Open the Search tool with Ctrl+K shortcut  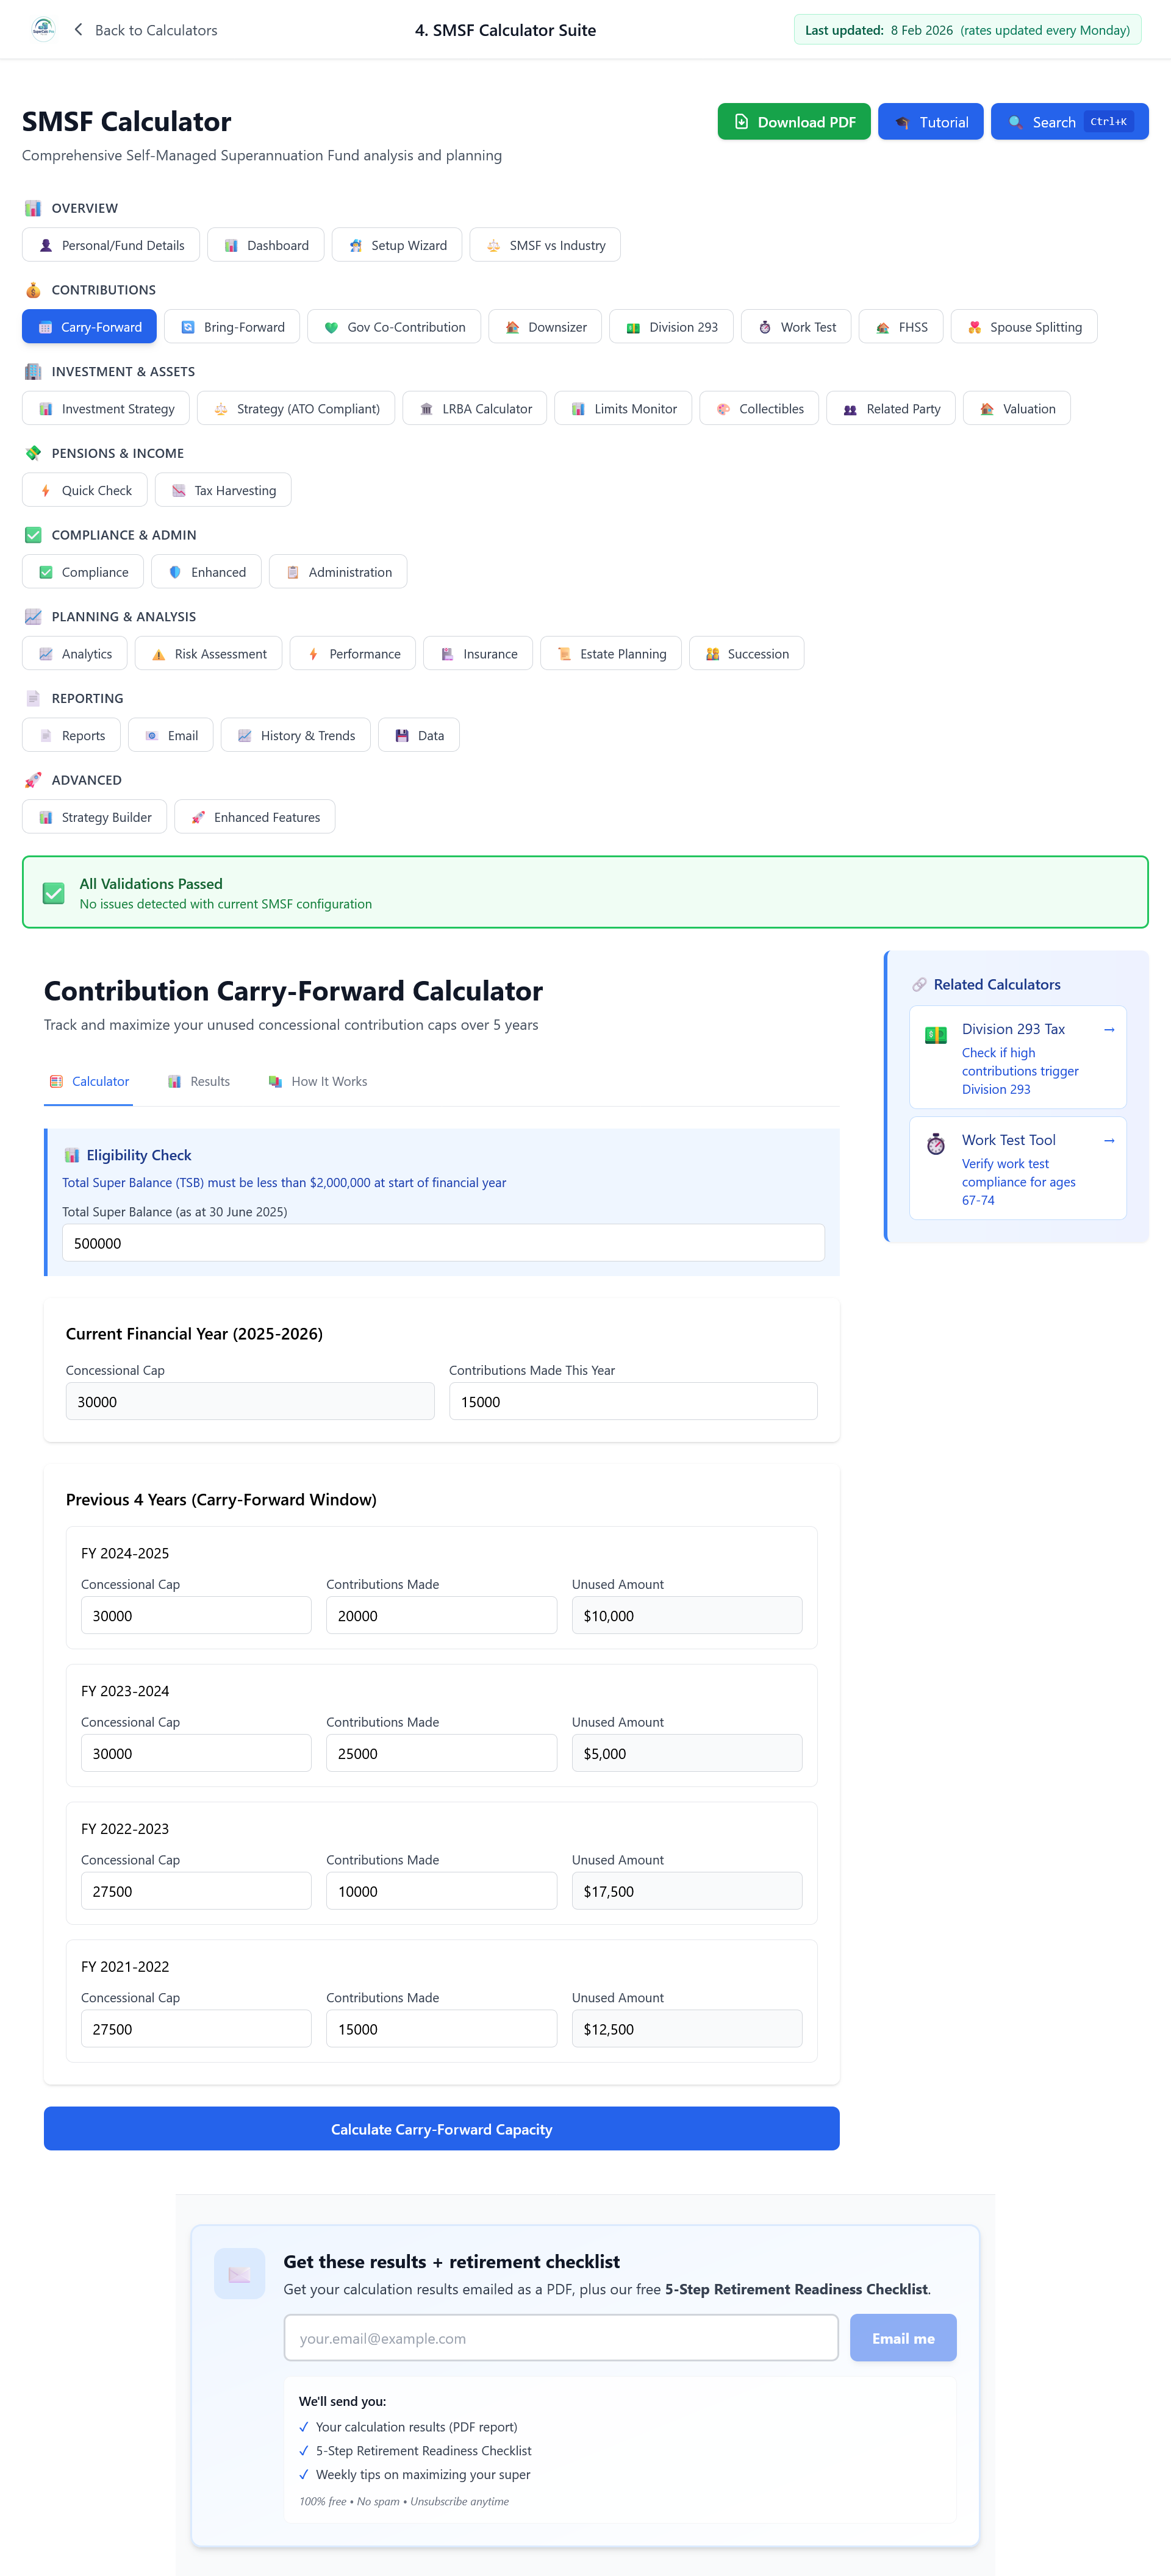1068,122
